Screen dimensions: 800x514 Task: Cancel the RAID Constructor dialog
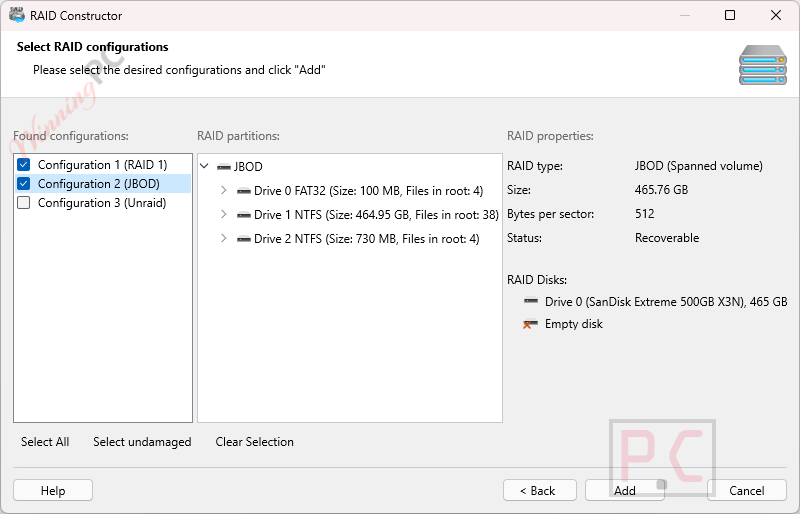(x=746, y=490)
